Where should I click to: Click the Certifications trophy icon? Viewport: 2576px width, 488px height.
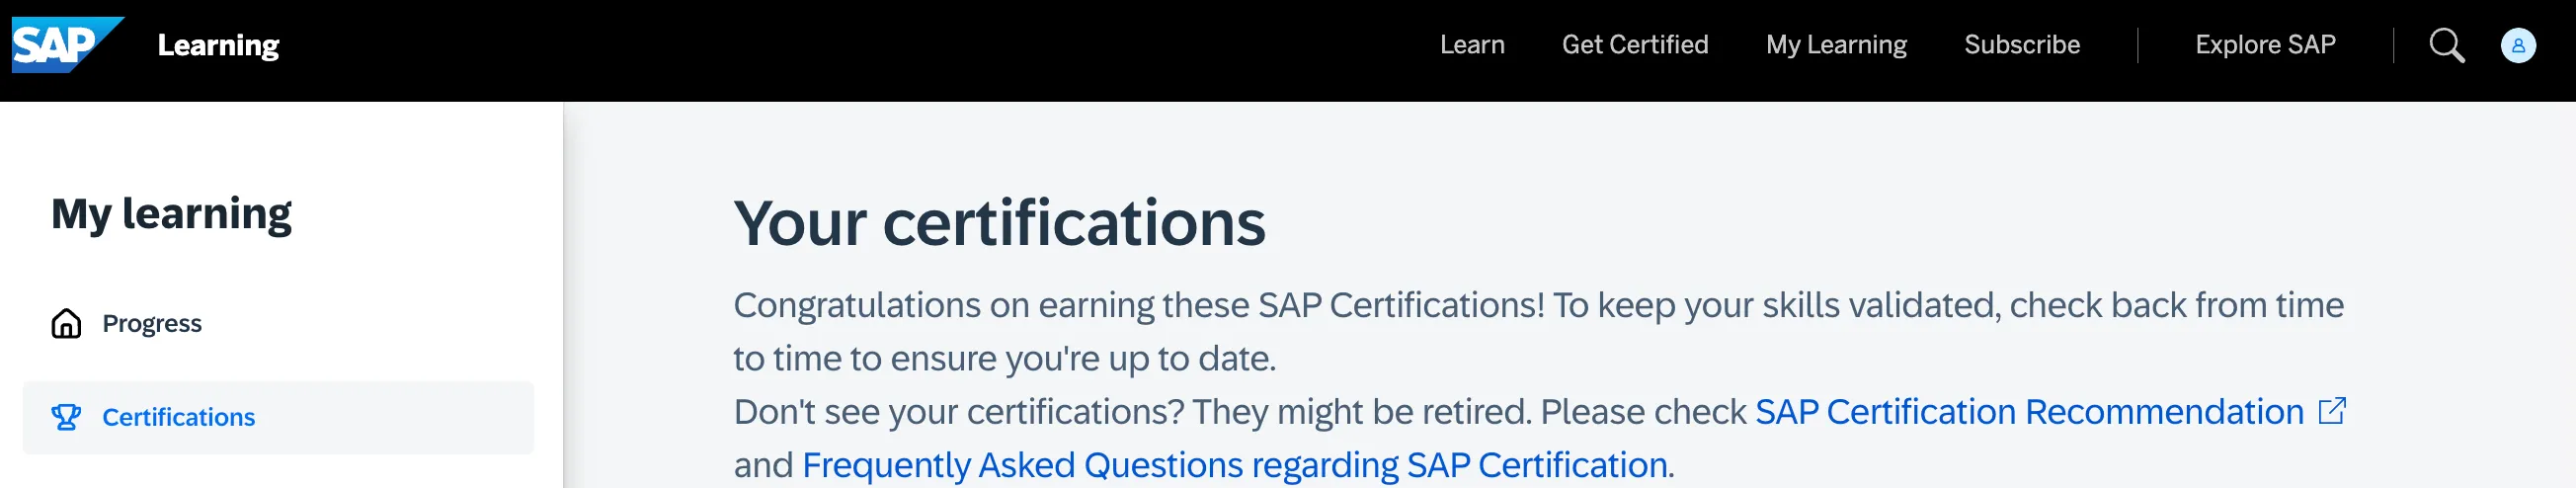click(66, 417)
